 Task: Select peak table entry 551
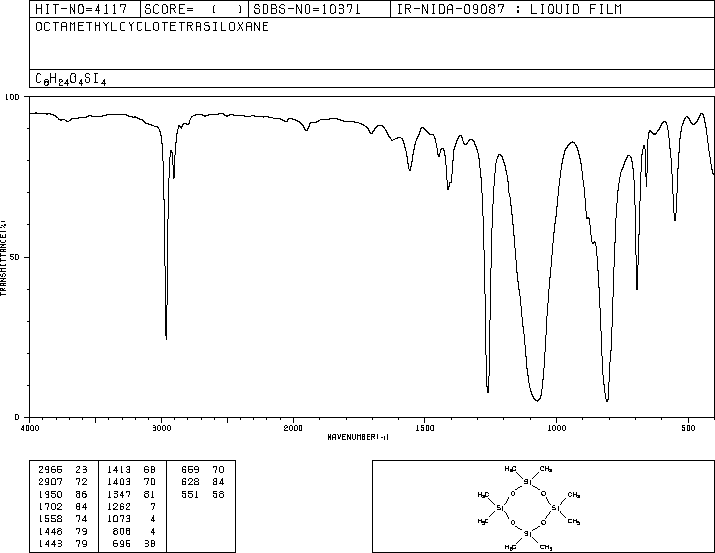point(190,495)
